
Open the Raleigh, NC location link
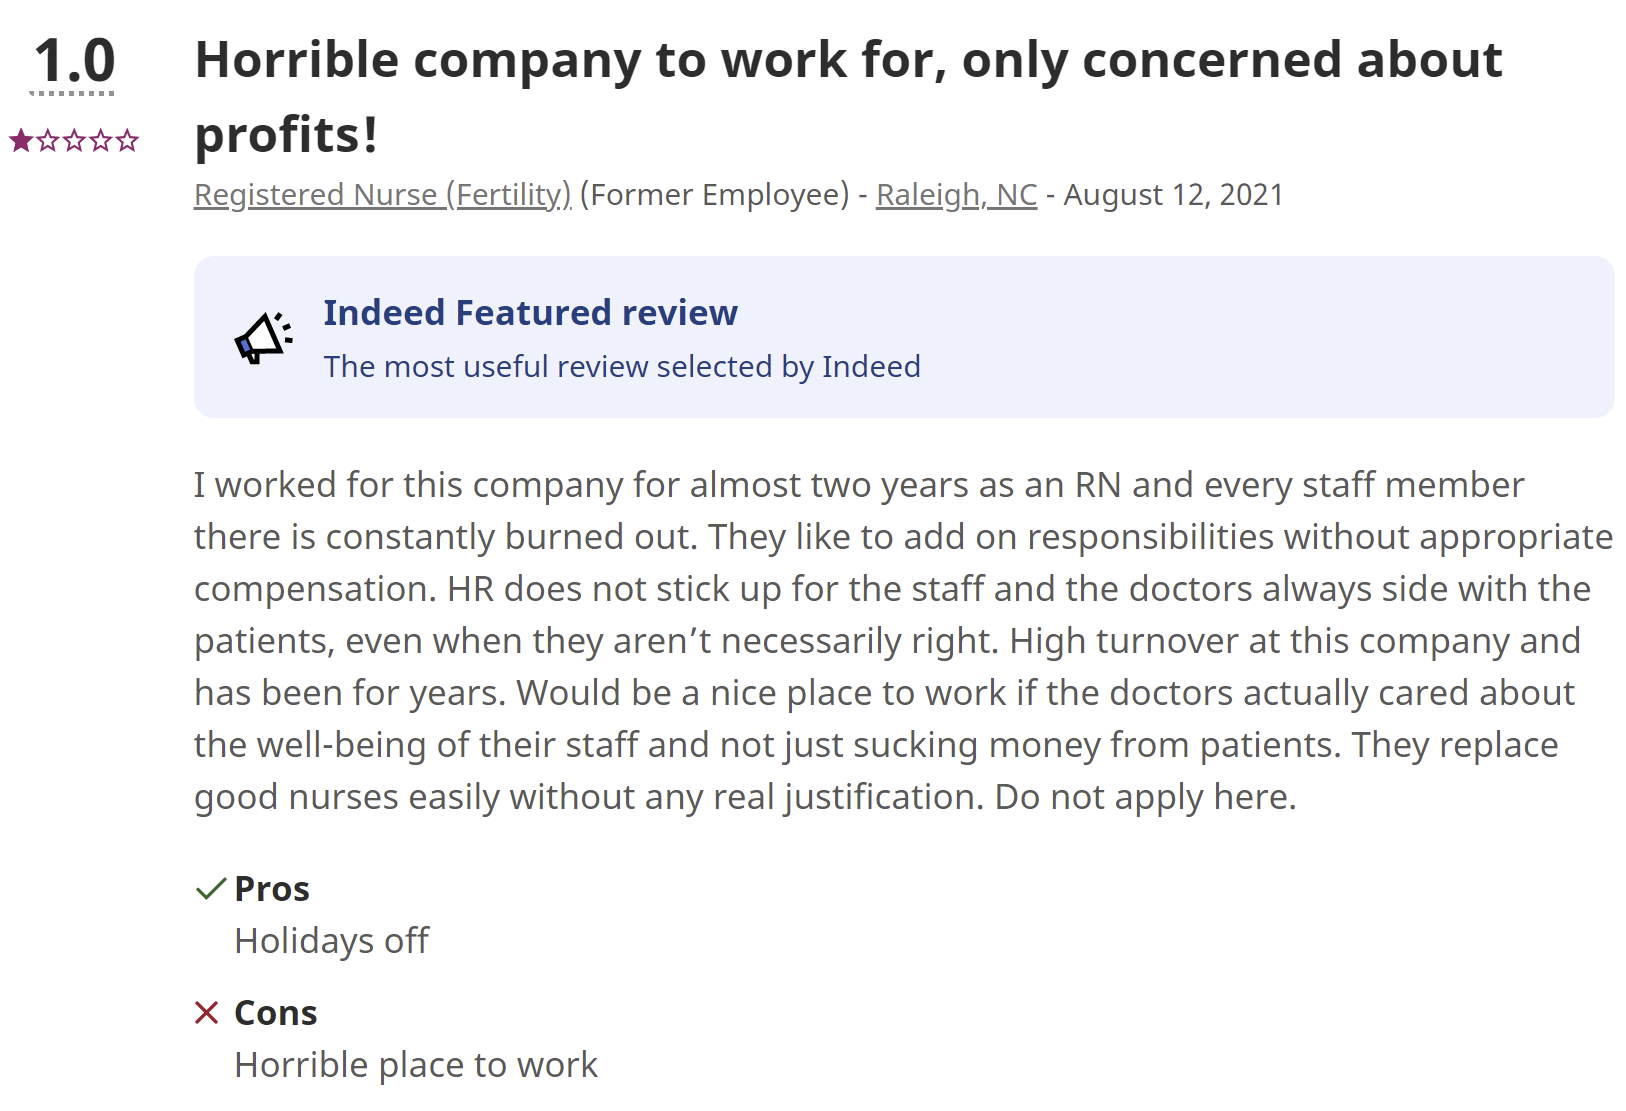coord(957,195)
